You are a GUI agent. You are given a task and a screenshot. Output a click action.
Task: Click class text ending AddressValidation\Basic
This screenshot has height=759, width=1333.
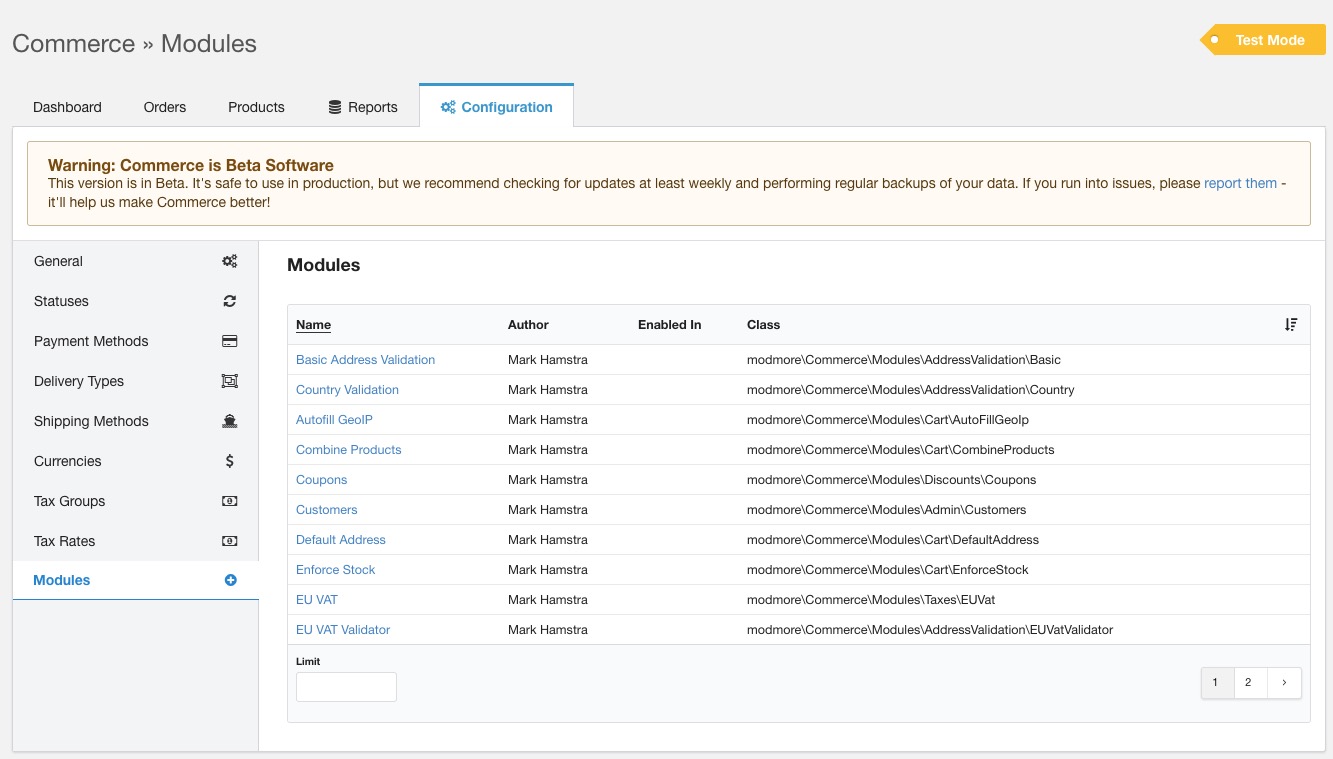(x=904, y=360)
